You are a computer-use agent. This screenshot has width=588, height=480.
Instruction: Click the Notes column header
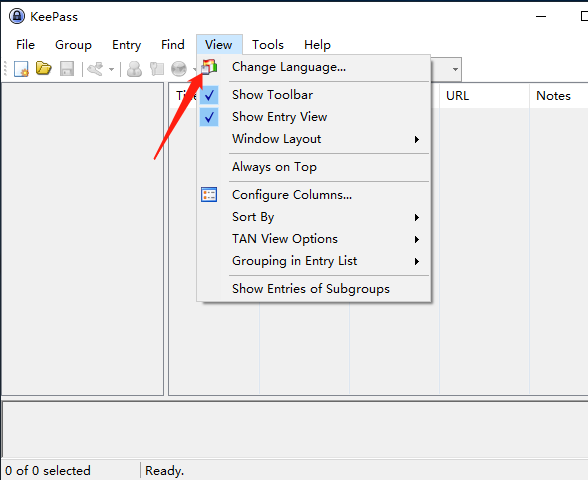pos(553,96)
